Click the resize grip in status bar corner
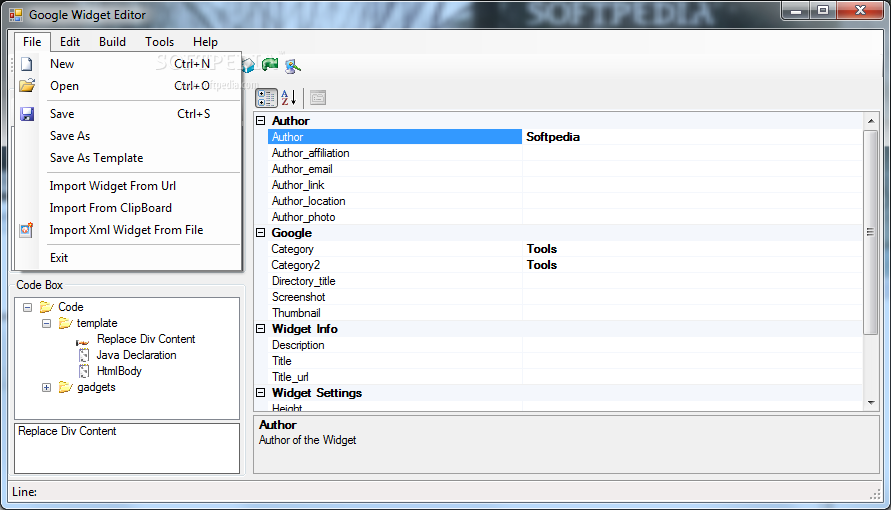891x510 pixels. pos(875,495)
